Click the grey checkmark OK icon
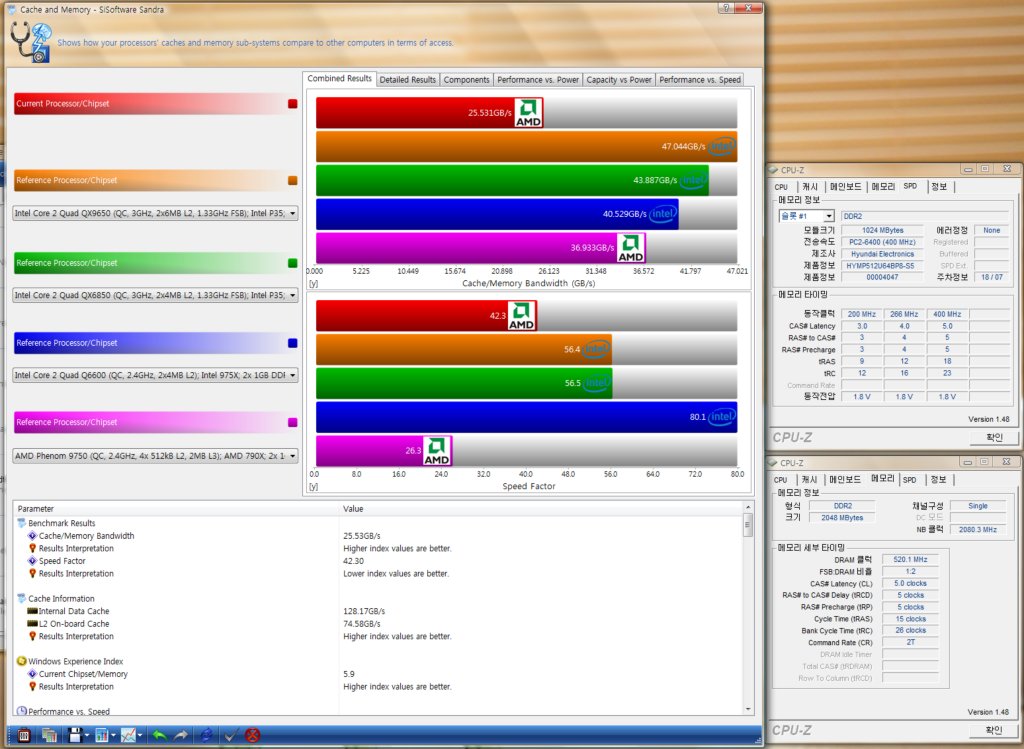 pos(231,735)
